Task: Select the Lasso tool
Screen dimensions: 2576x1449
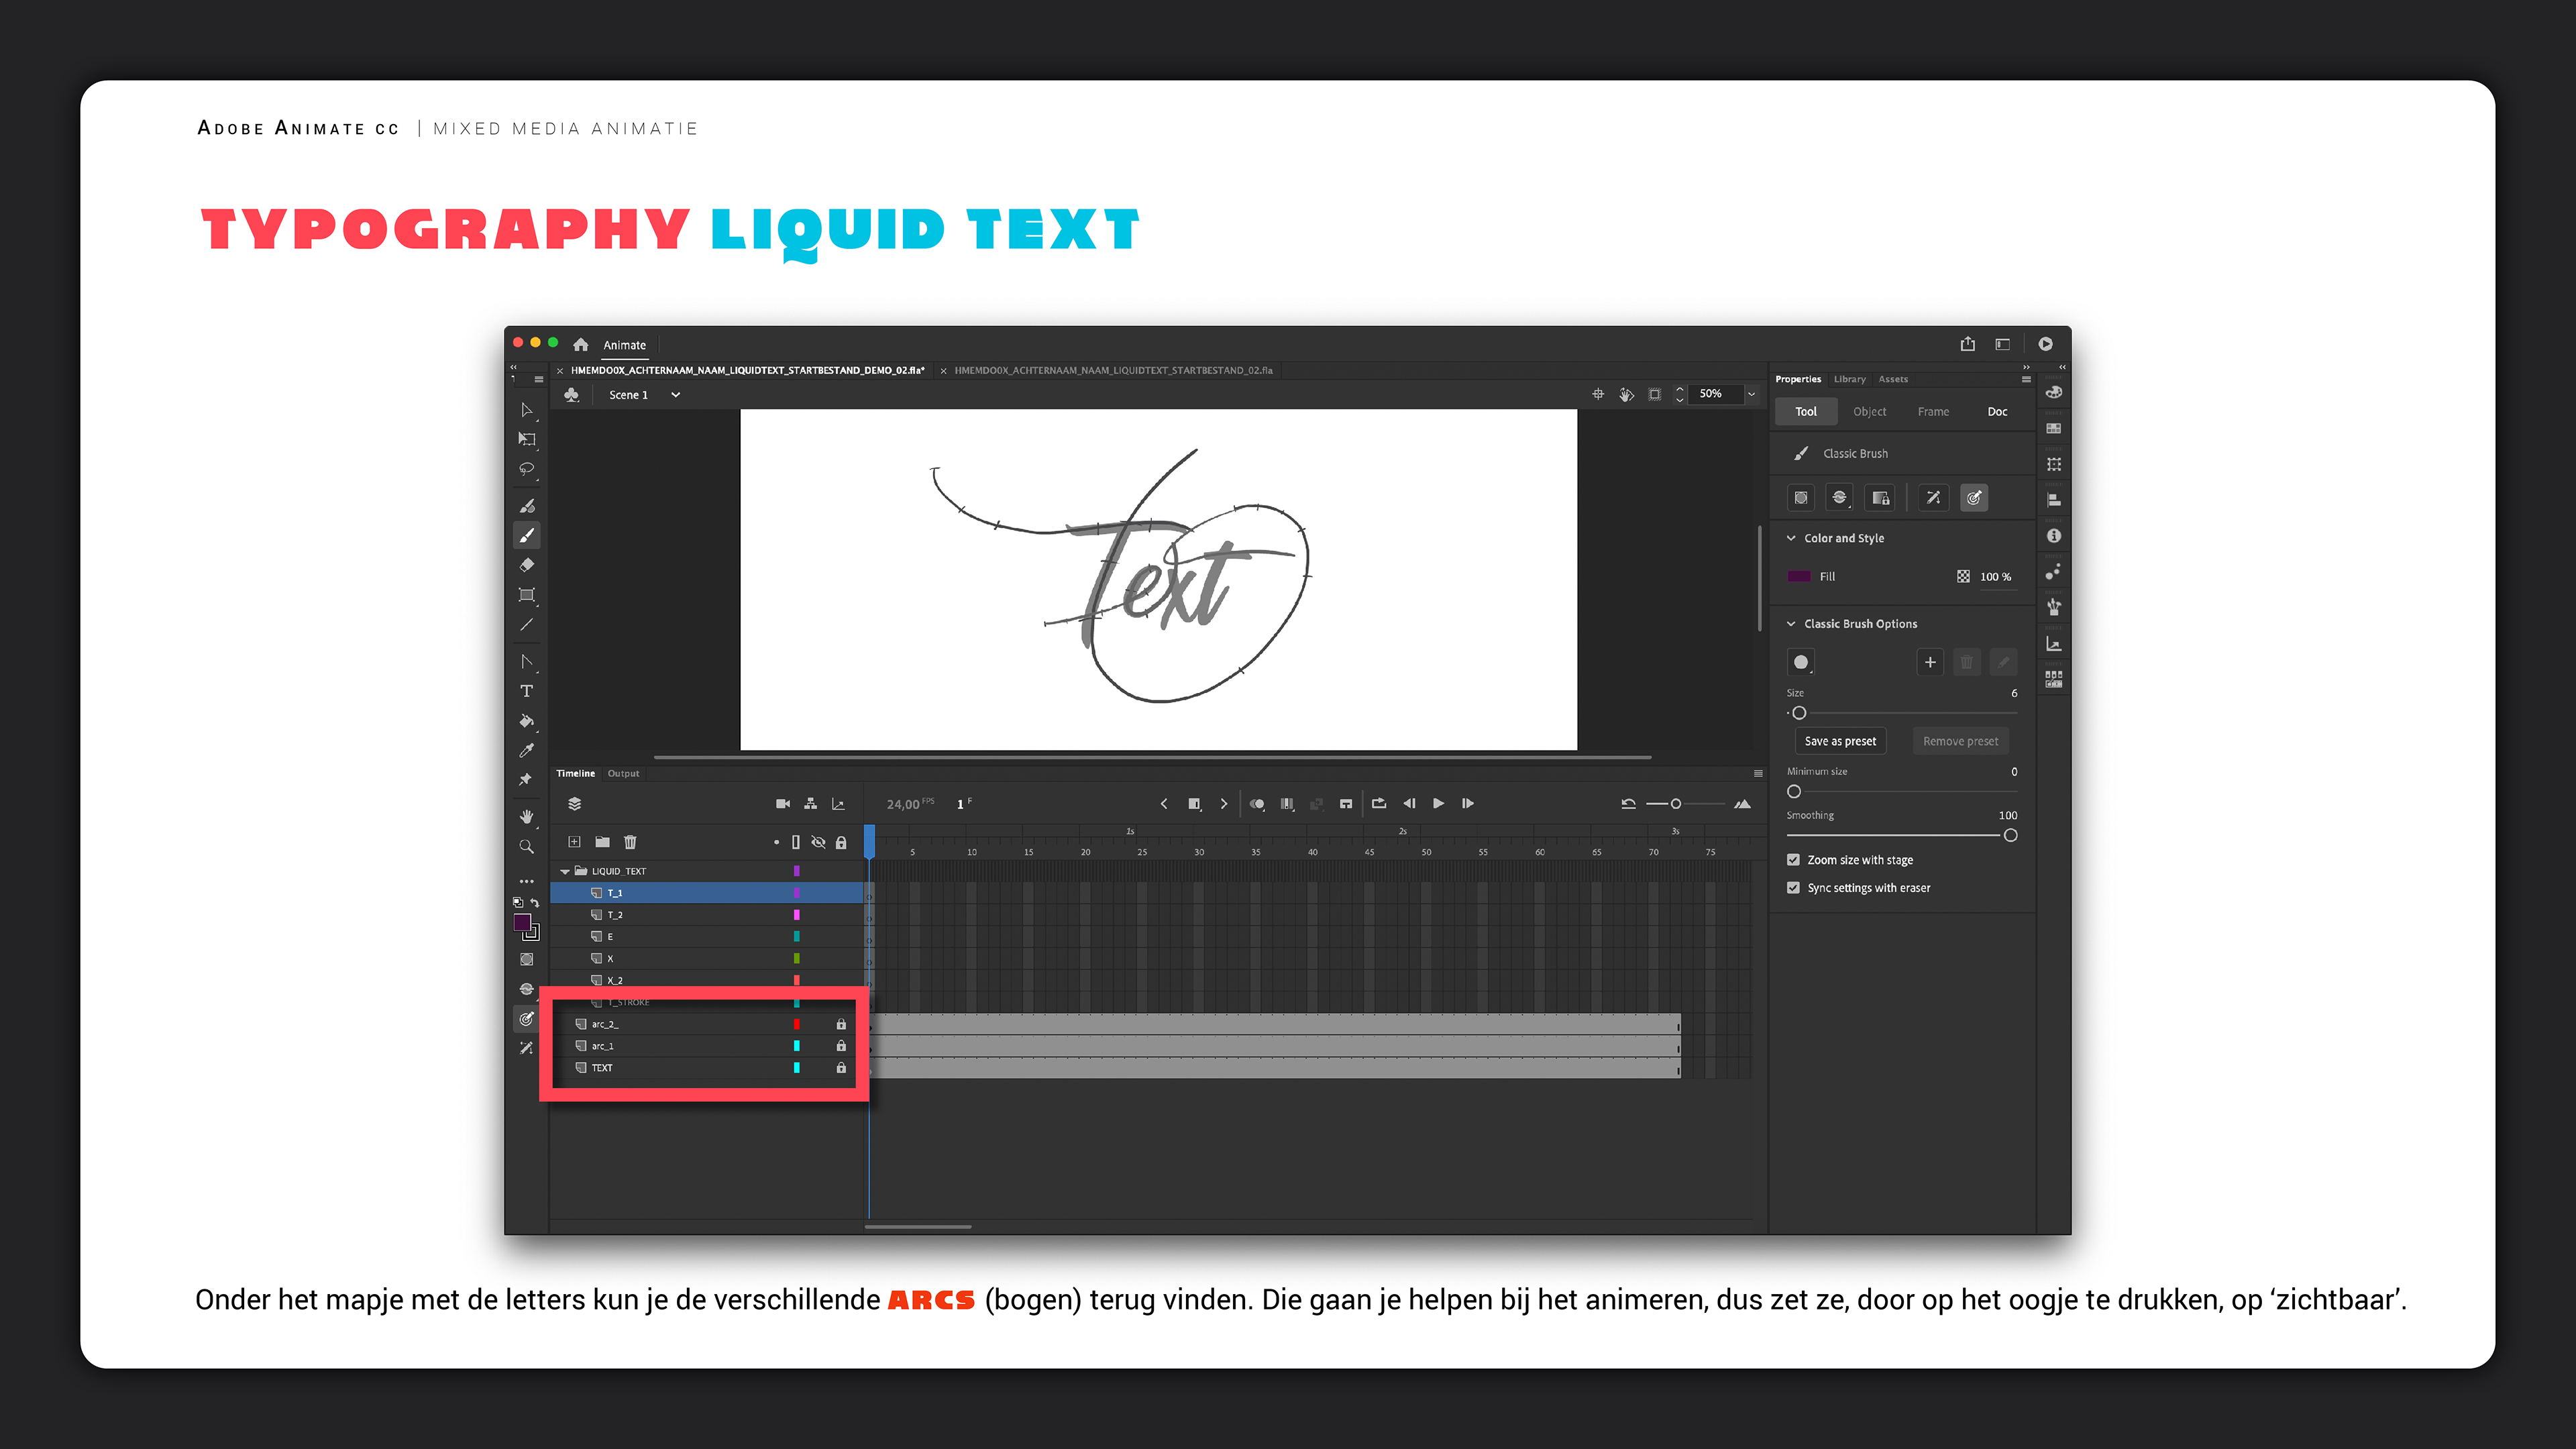Action: [x=526, y=469]
